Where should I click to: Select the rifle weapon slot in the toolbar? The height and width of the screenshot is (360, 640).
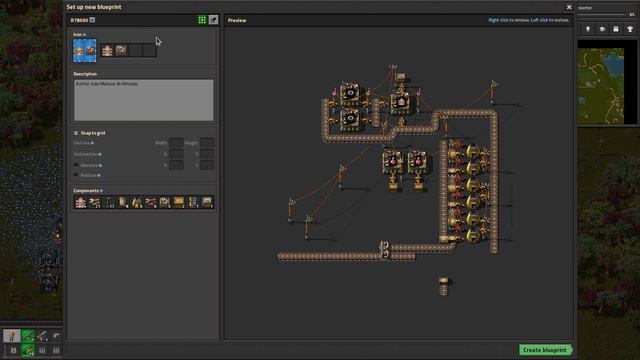pos(42,336)
